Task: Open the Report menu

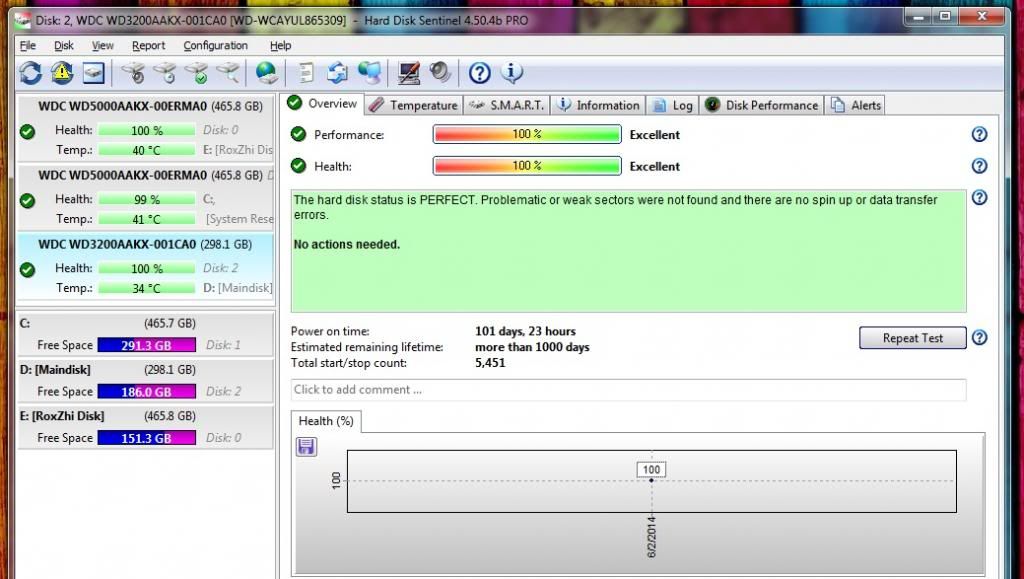Action: [x=148, y=45]
